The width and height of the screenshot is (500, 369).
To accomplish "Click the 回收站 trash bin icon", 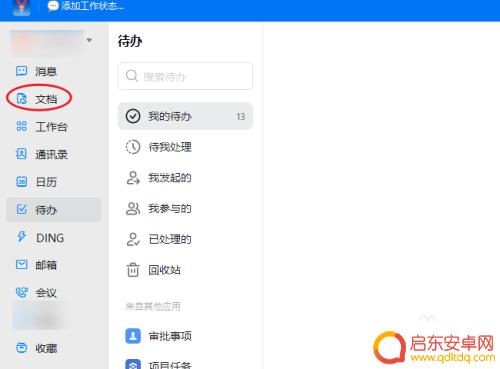I will coord(133,270).
